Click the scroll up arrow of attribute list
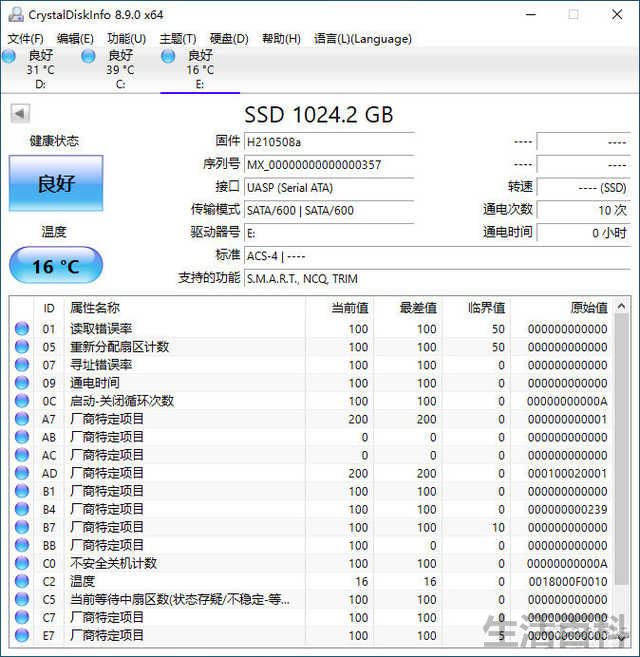The width and height of the screenshot is (640, 657). [x=622, y=306]
